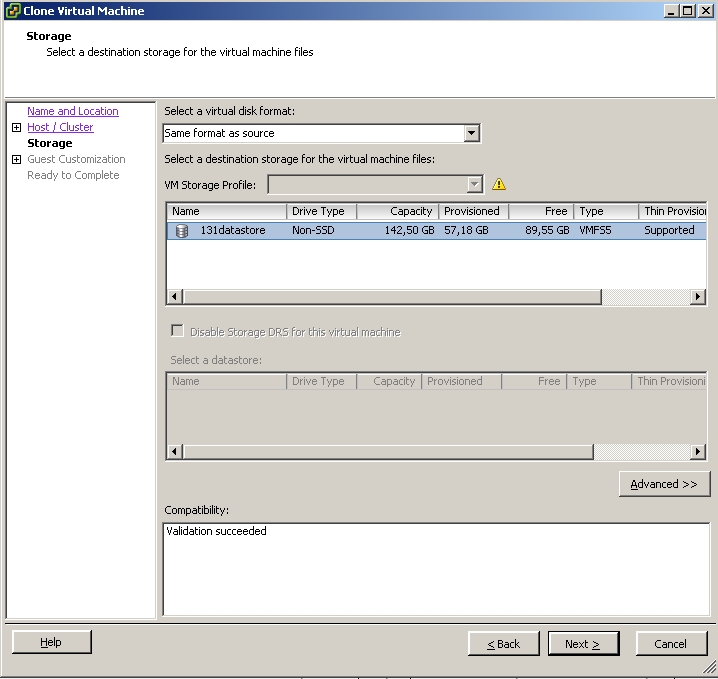Image resolution: width=718 pixels, height=679 pixels.
Task: Select the Storage step in sidebar
Action: (50, 143)
